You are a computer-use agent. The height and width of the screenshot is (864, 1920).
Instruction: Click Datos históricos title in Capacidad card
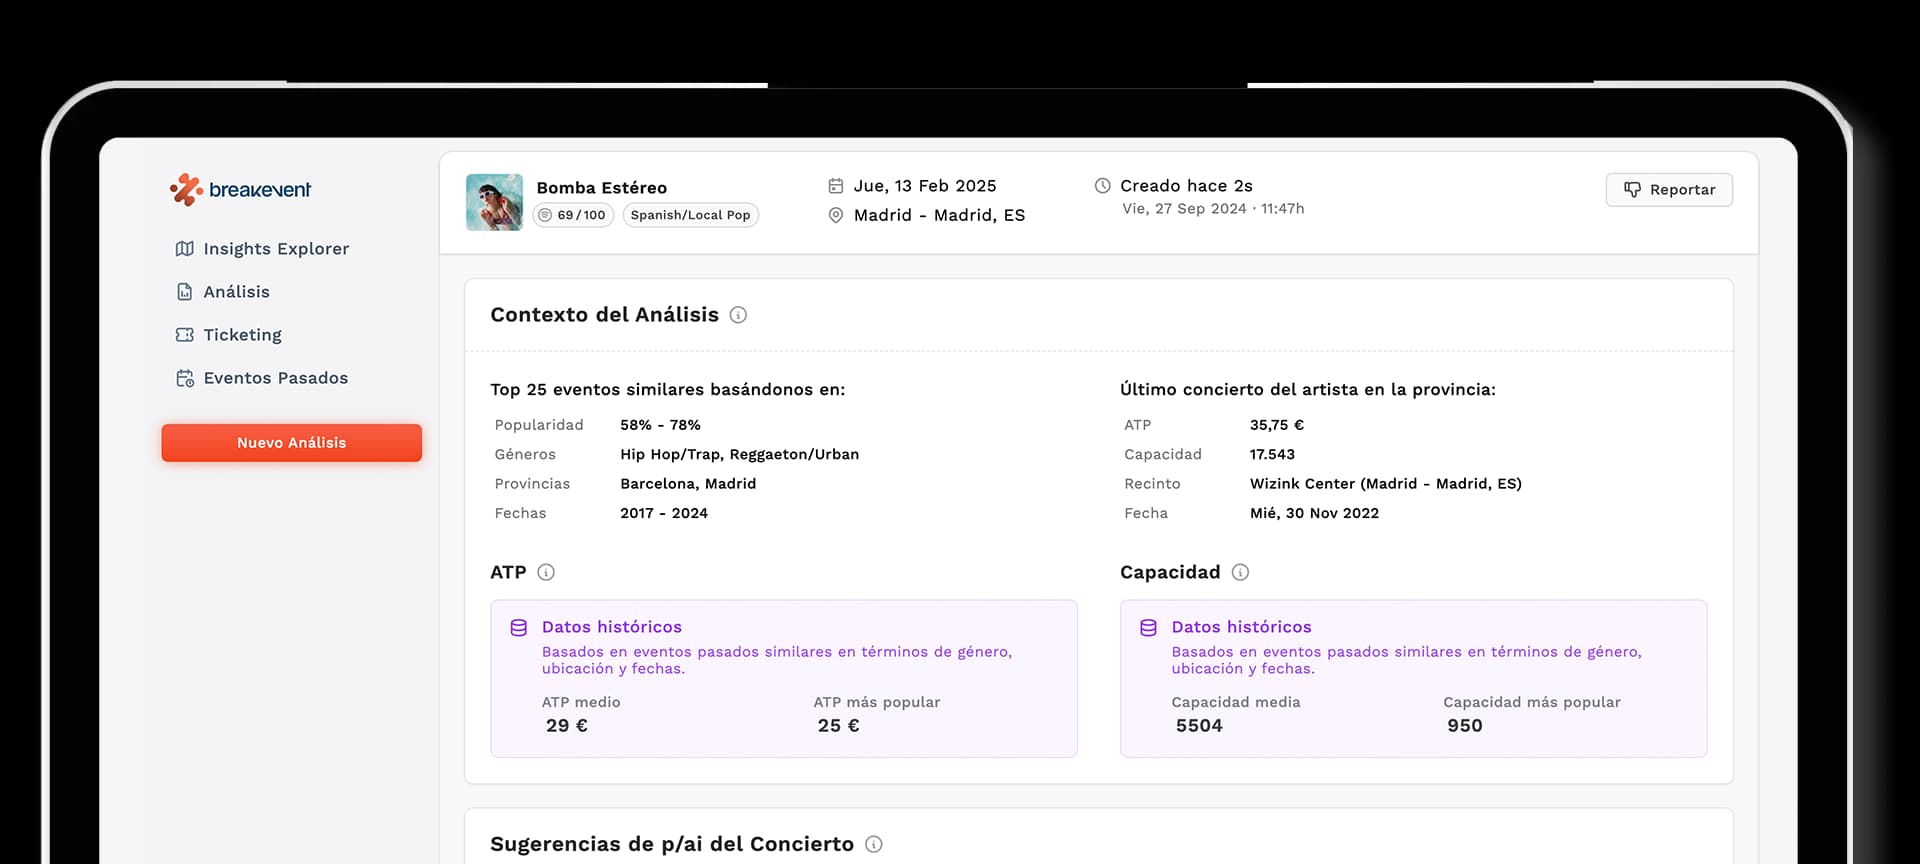click(x=1241, y=627)
